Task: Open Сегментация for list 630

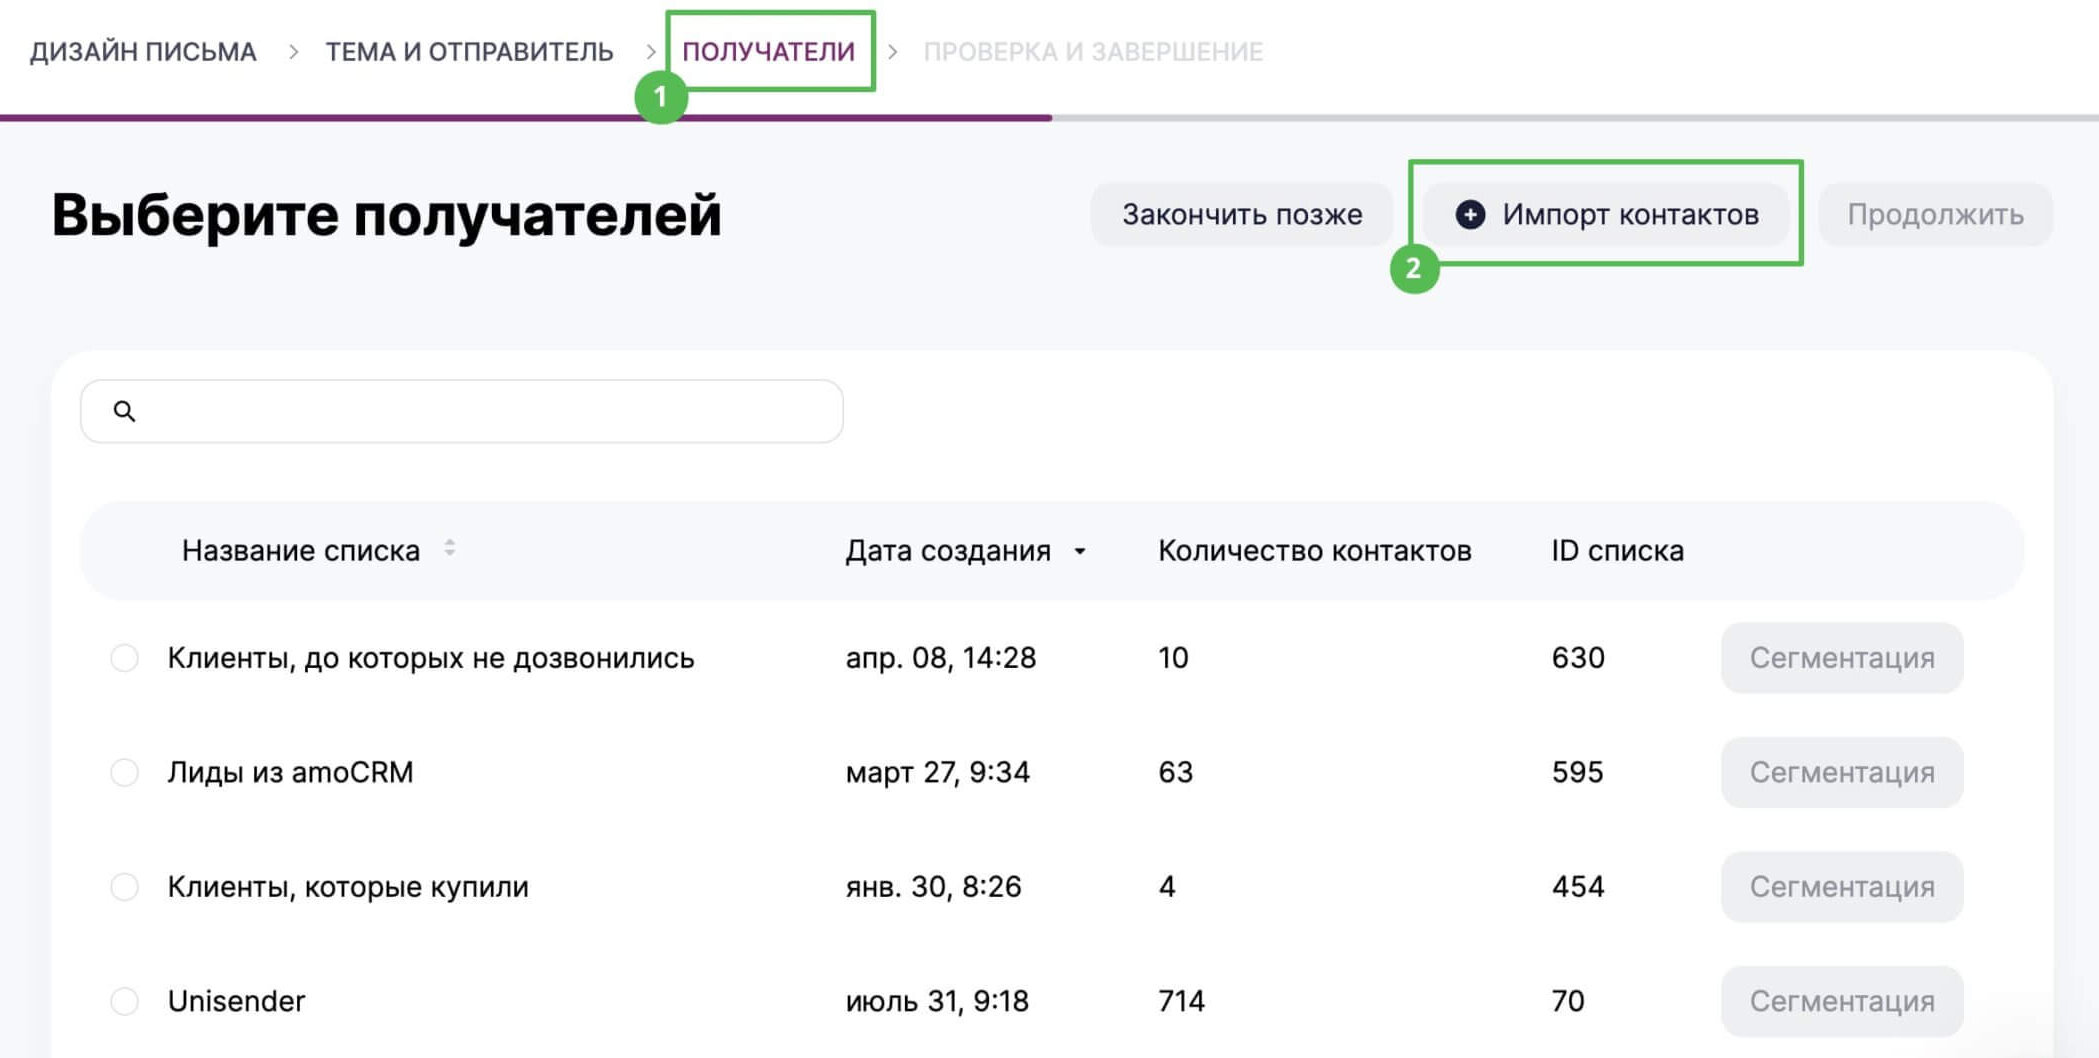Action: coord(1842,658)
